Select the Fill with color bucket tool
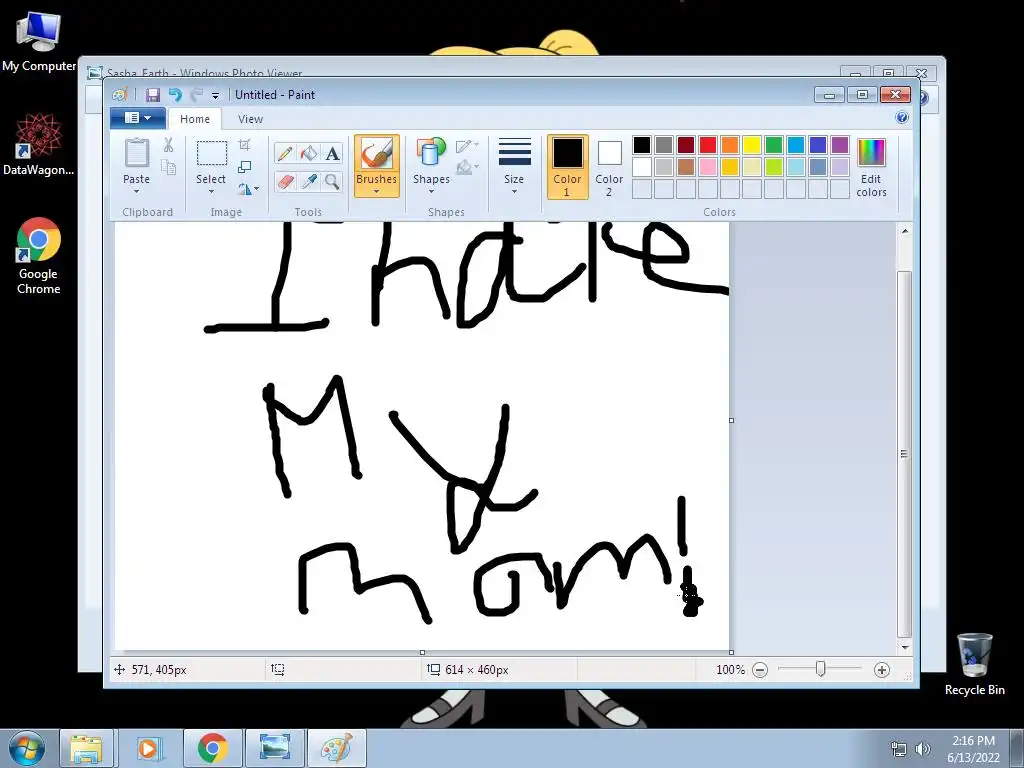The width and height of the screenshot is (1024, 768). click(x=309, y=153)
